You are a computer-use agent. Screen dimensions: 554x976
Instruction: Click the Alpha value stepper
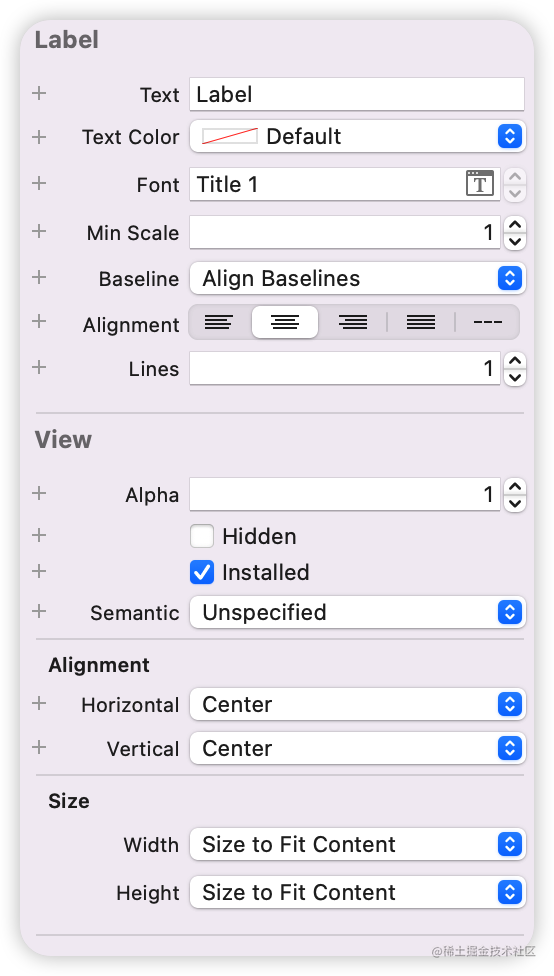(515, 495)
